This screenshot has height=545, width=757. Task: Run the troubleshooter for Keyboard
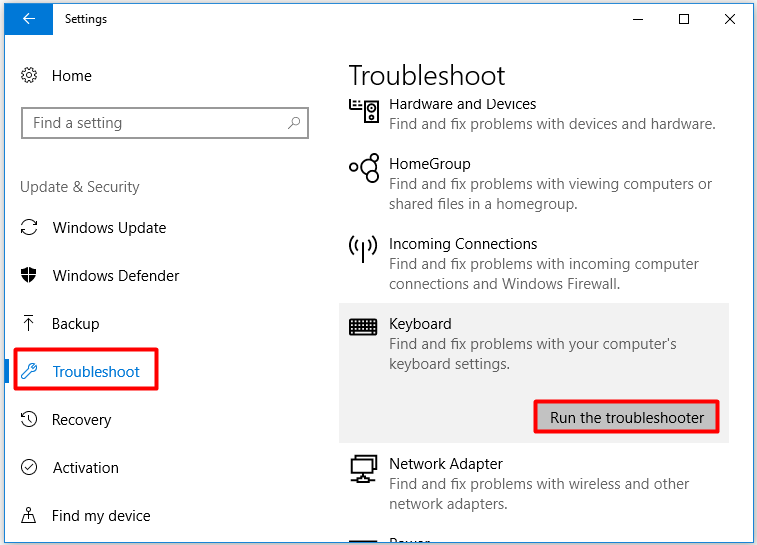626,417
